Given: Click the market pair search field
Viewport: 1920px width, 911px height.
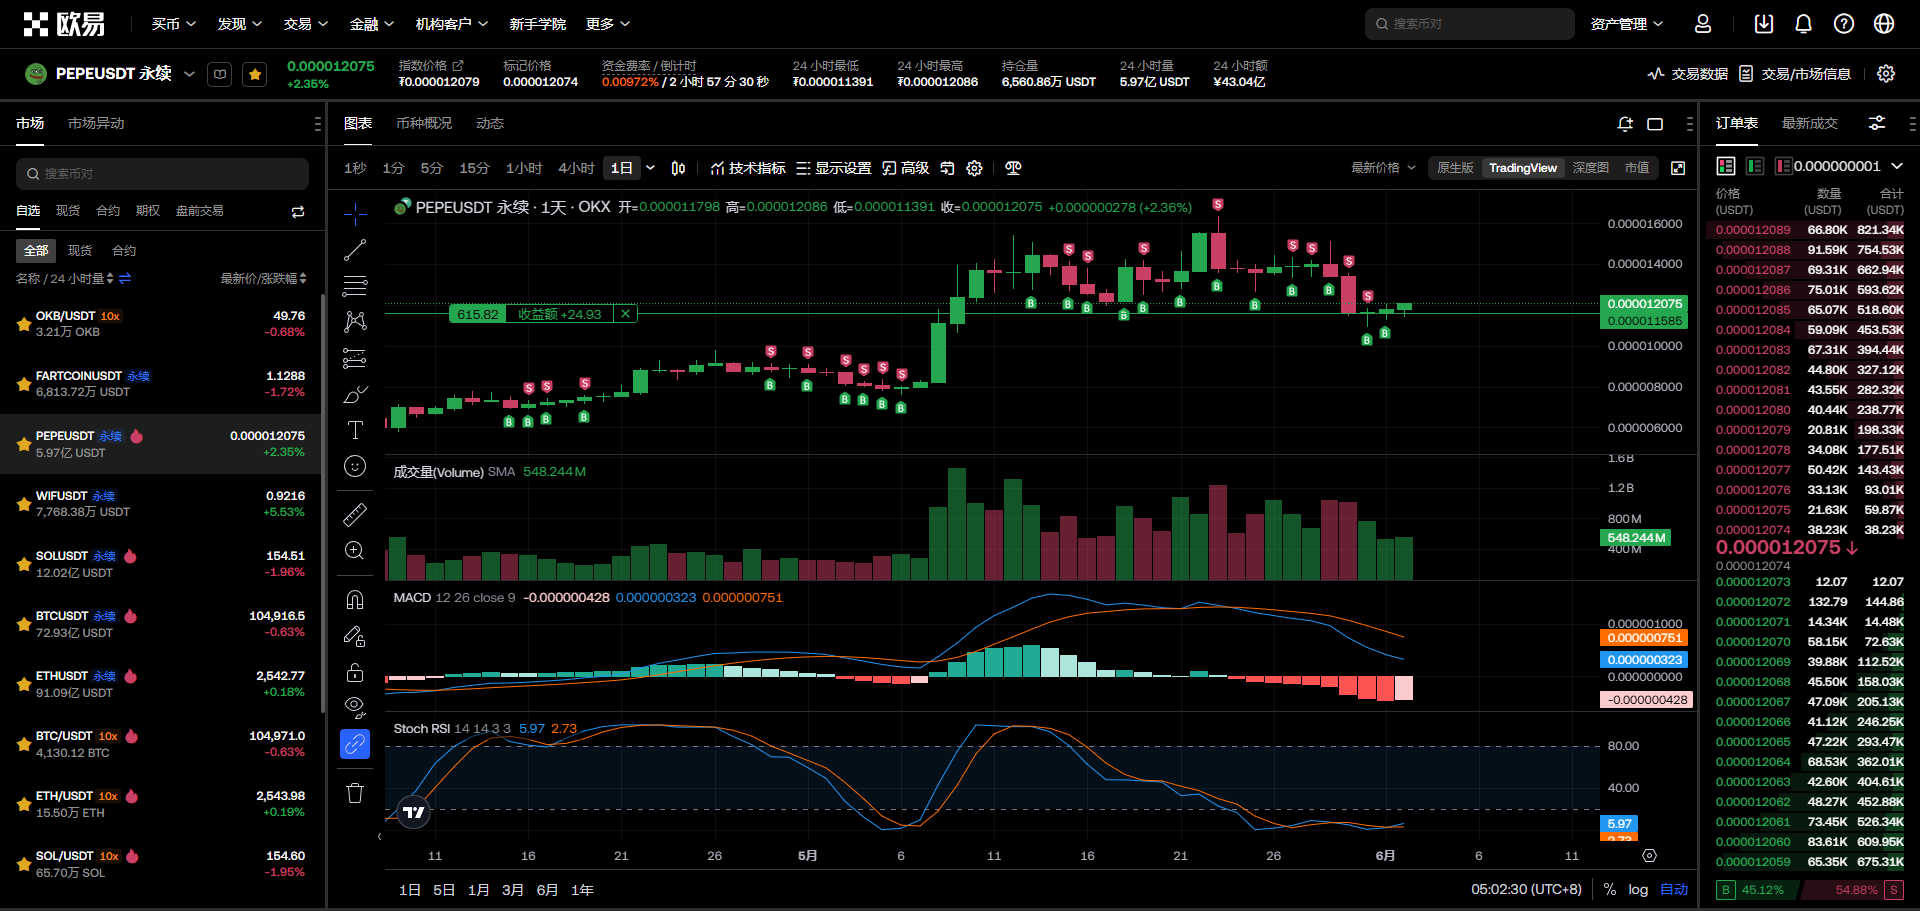Looking at the screenshot, I should (162, 173).
